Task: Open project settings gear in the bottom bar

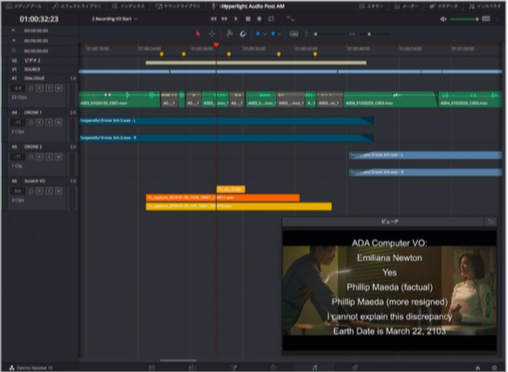Action: [494, 368]
